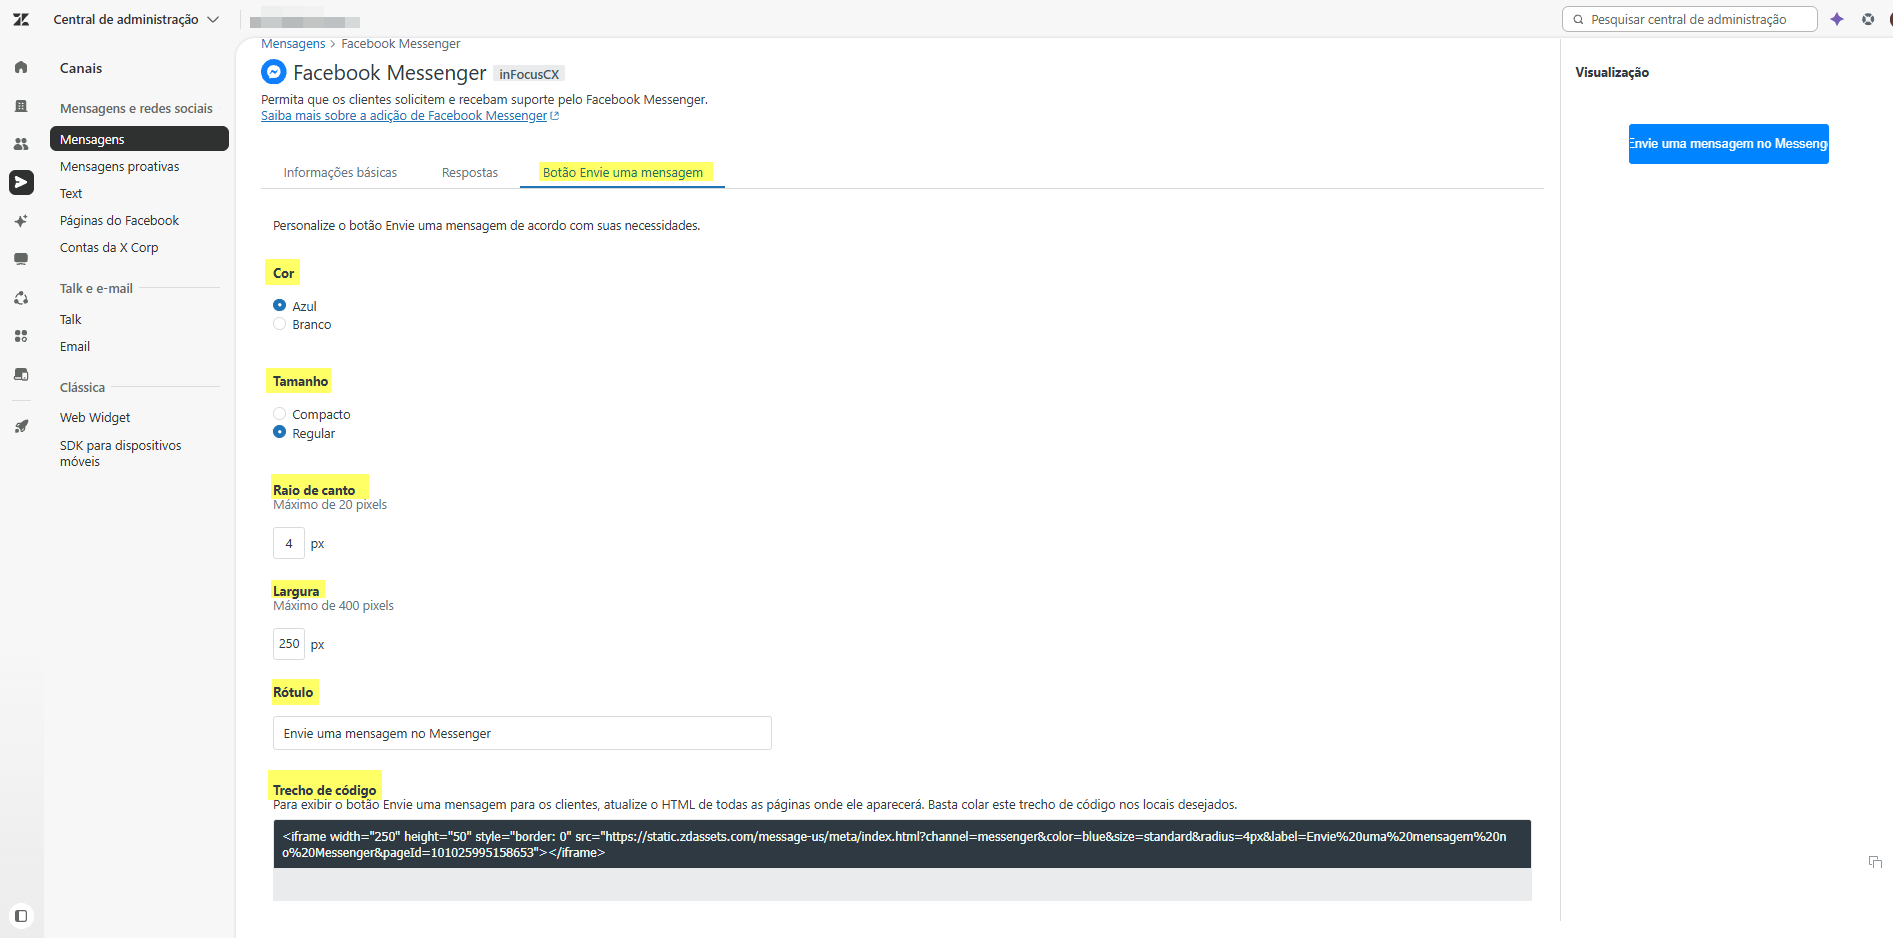Switch to the Respostas tab
This screenshot has width=1893, height=938.
(x=470, y=173)
